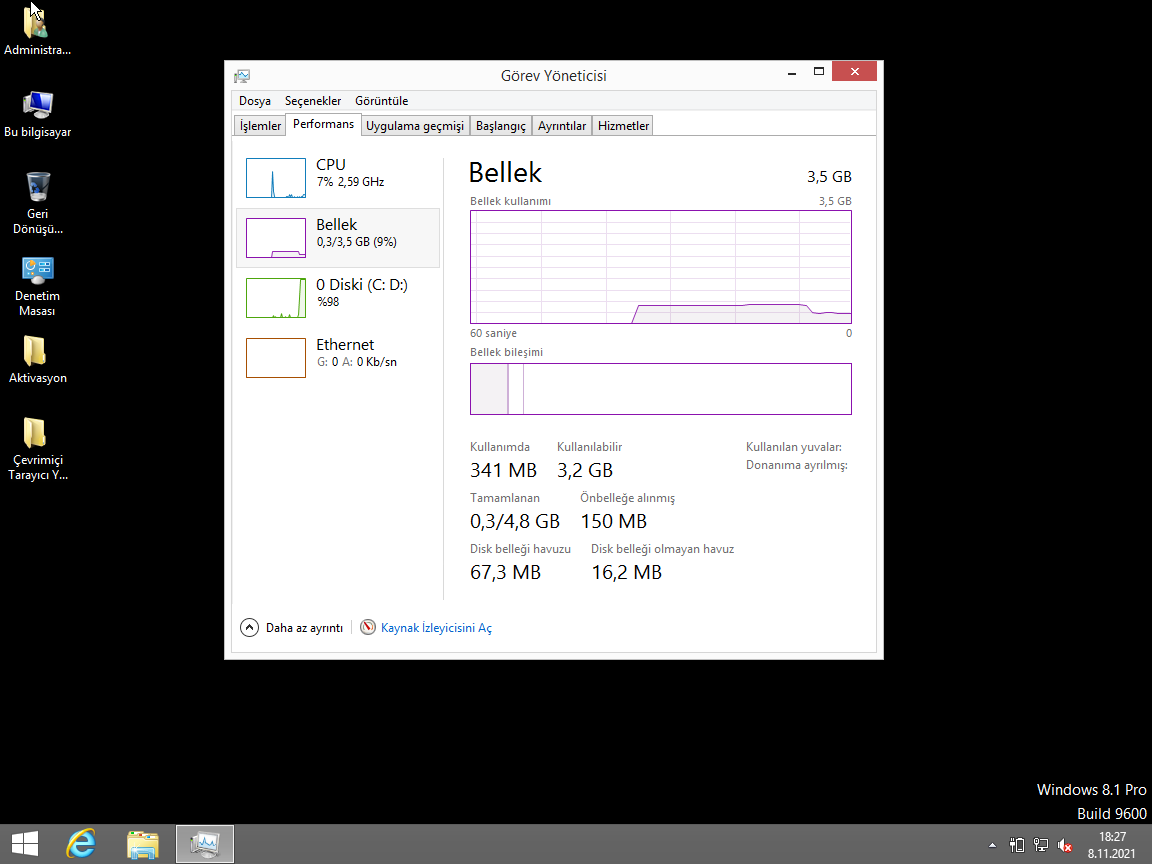Select the Disk 0 (C: D:) graph
Screen dimensions: 1152x864
pyautogui.click(x=276, y=298)
